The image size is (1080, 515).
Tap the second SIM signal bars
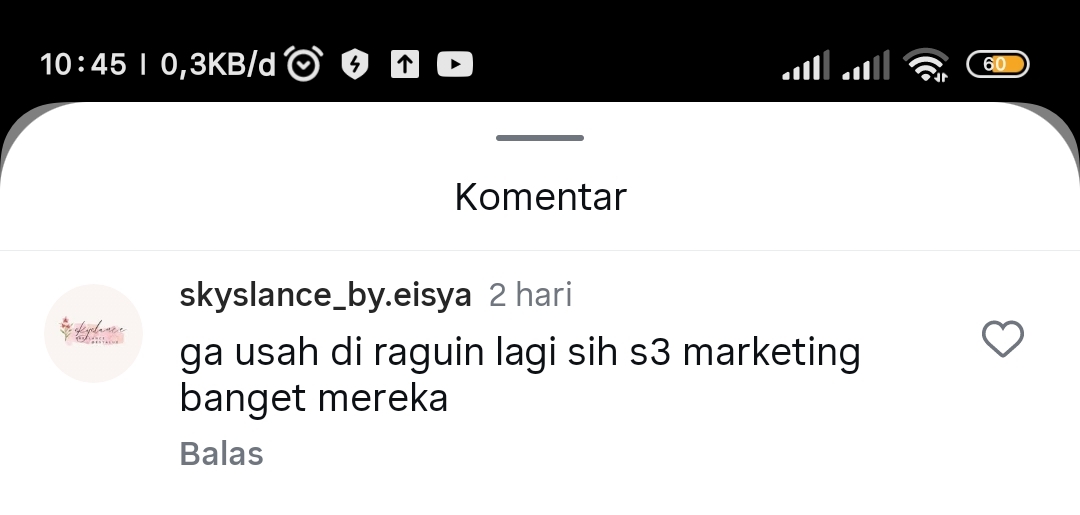point(866,65)
